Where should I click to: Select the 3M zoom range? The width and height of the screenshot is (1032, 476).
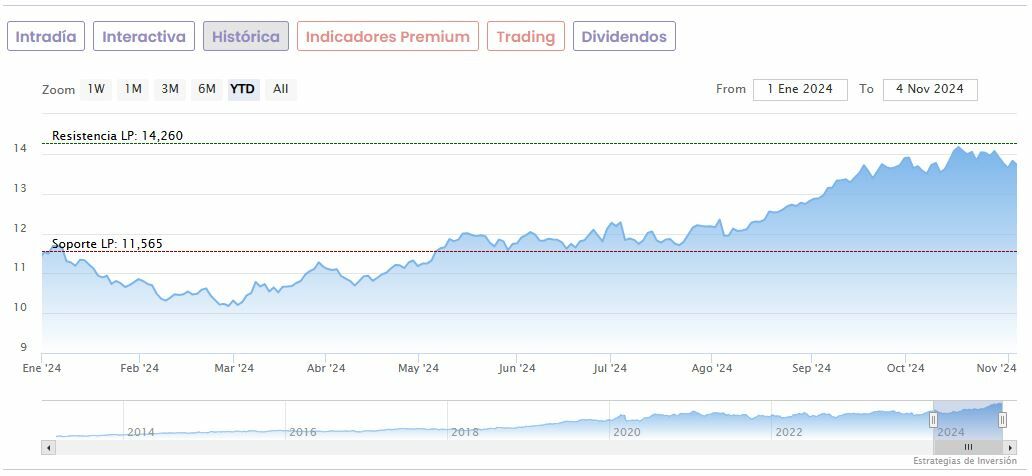(170, 89)
